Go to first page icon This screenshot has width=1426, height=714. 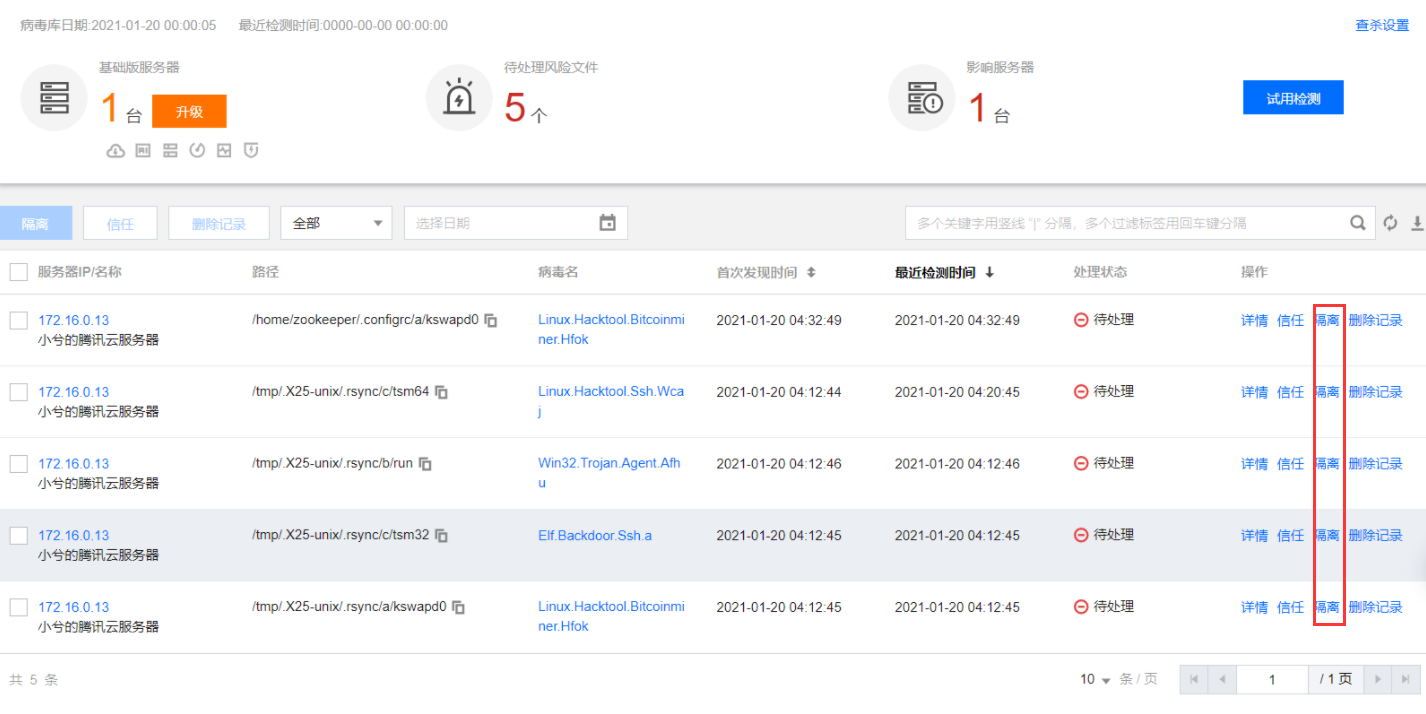pyautogui.click(x=1193, y=680)
